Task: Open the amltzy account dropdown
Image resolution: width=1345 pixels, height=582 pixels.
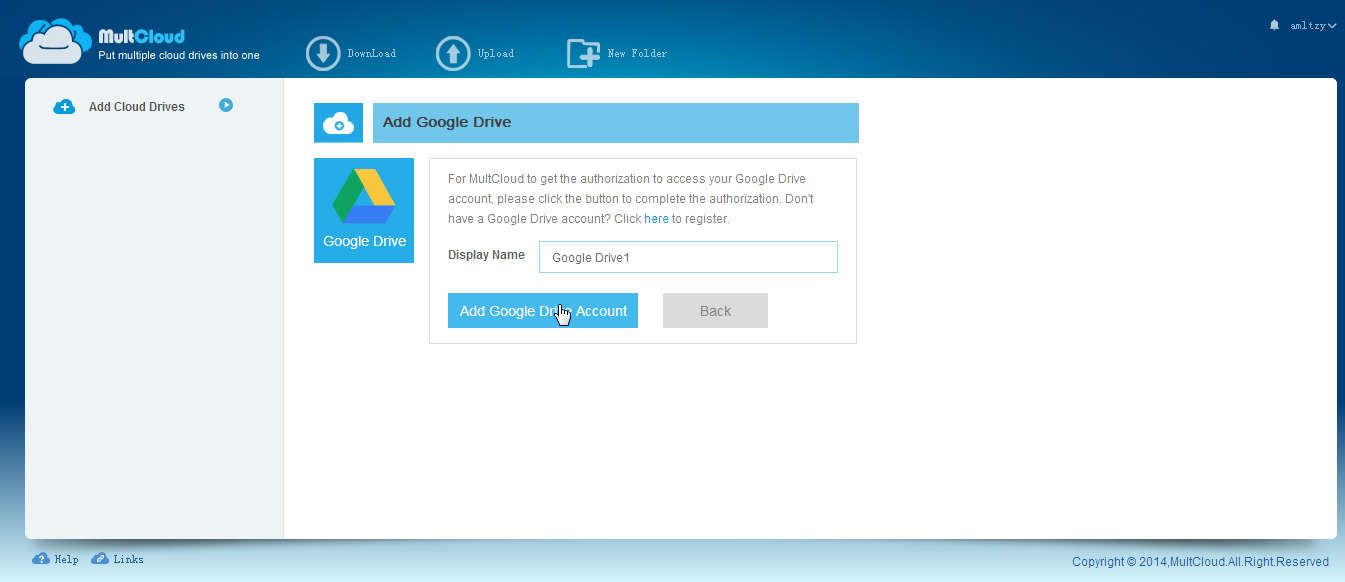Action: (1312, 25)
